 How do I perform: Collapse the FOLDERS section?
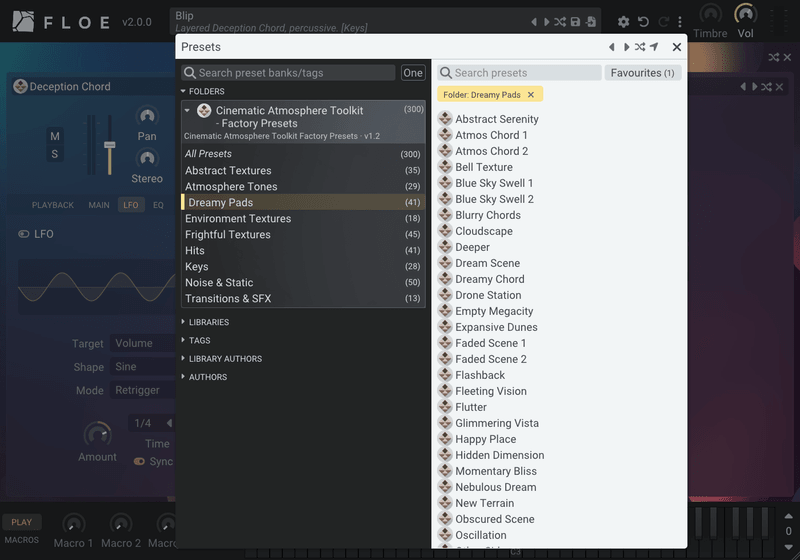[x=203, y=91]
